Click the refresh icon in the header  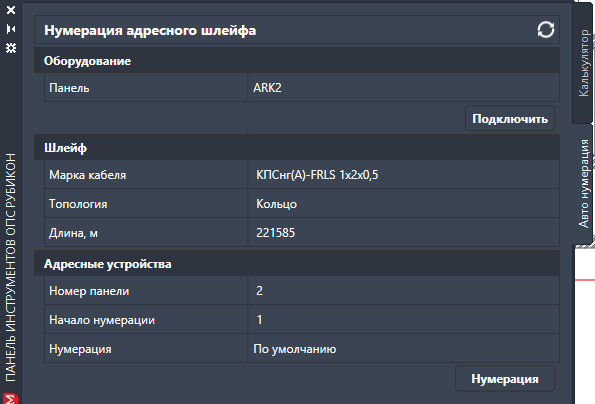546,30
